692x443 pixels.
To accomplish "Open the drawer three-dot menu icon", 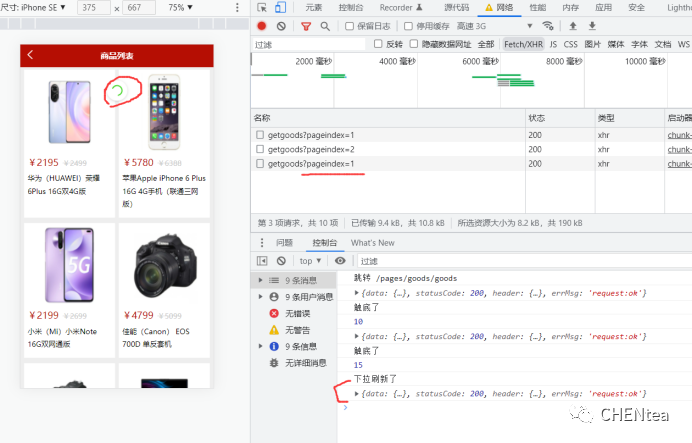I will click(x=262, y=243).
